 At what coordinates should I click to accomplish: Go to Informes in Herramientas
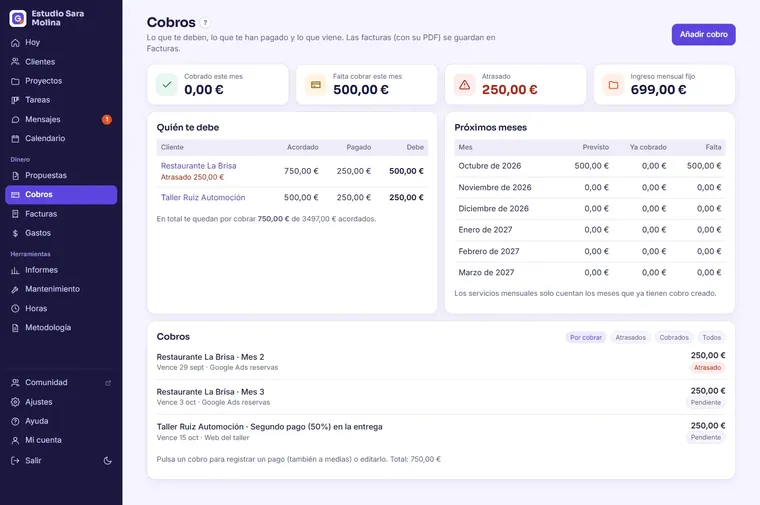[x=61, y=270]
